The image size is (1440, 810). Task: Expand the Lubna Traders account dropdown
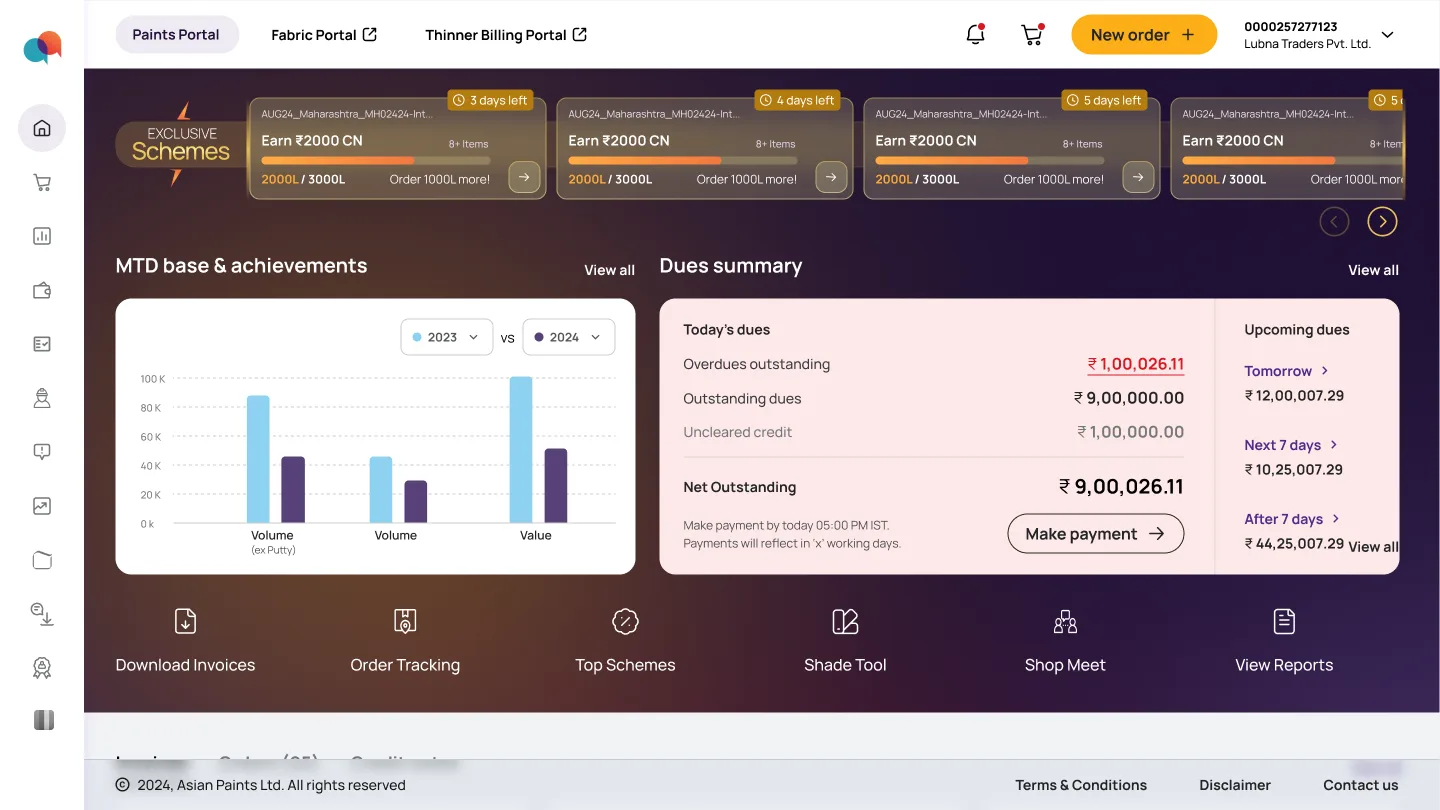coord(1387,35)
